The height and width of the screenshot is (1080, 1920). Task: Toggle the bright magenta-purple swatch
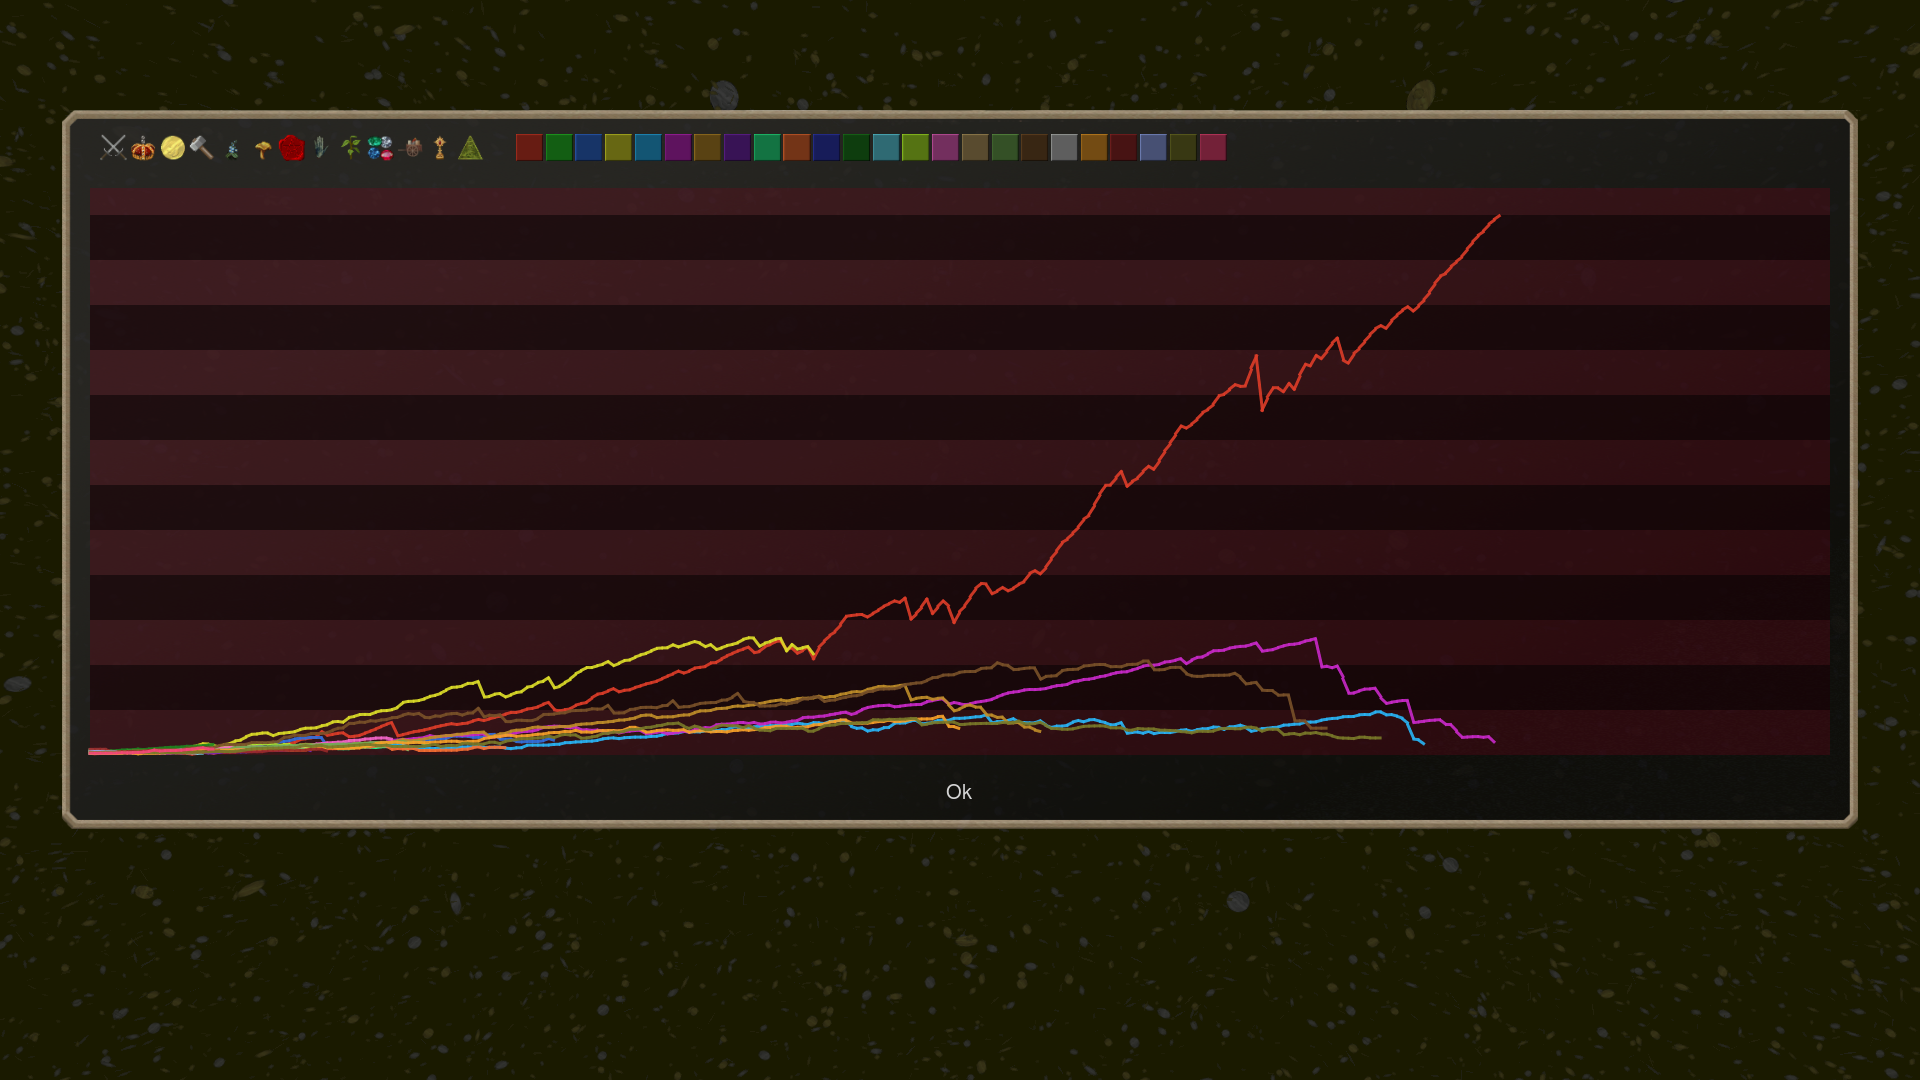pyautogui.click(x=678, y=147)
